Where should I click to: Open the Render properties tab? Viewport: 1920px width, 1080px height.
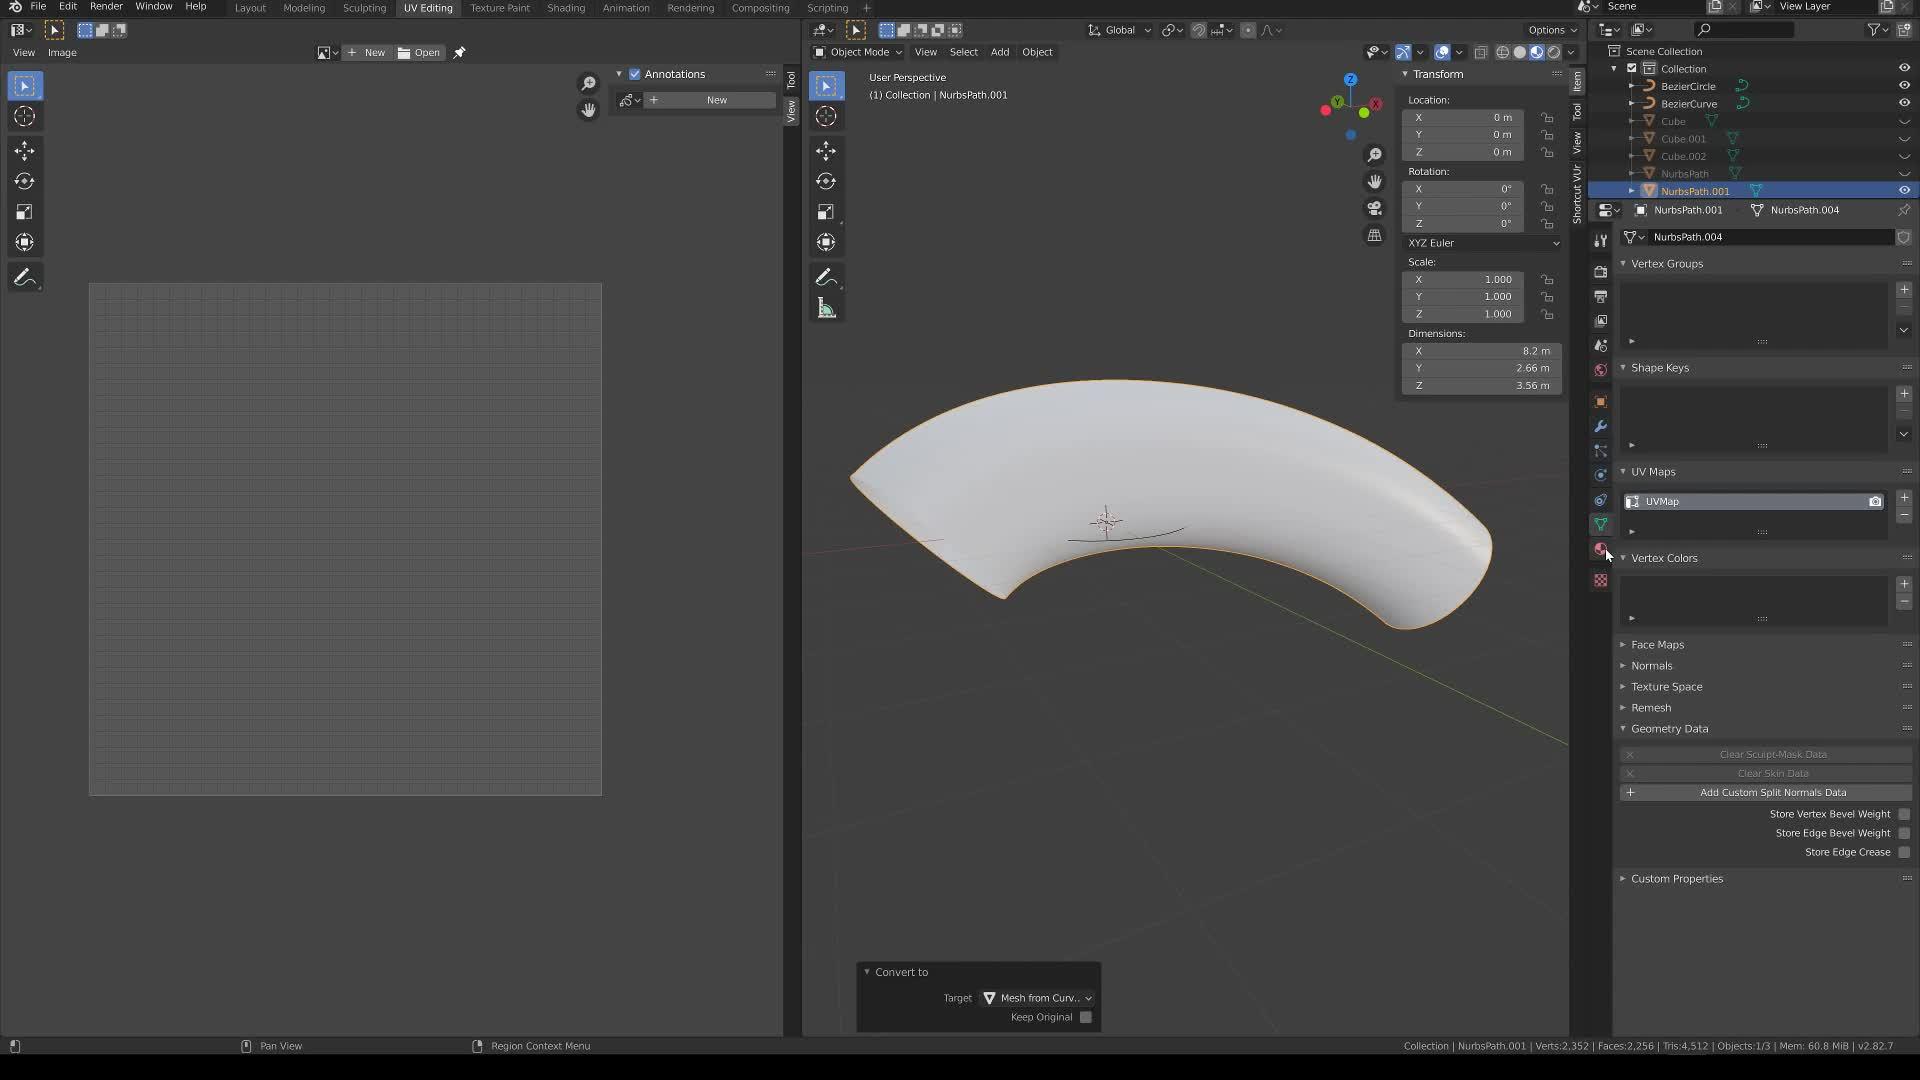(1601, 272)
